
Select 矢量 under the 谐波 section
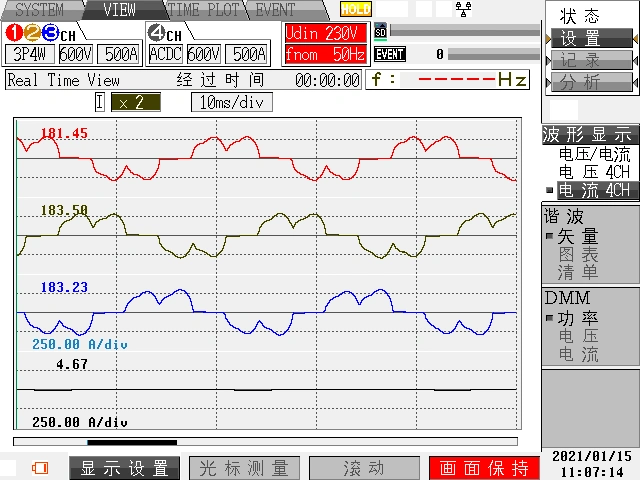click(x=578, y=237)
